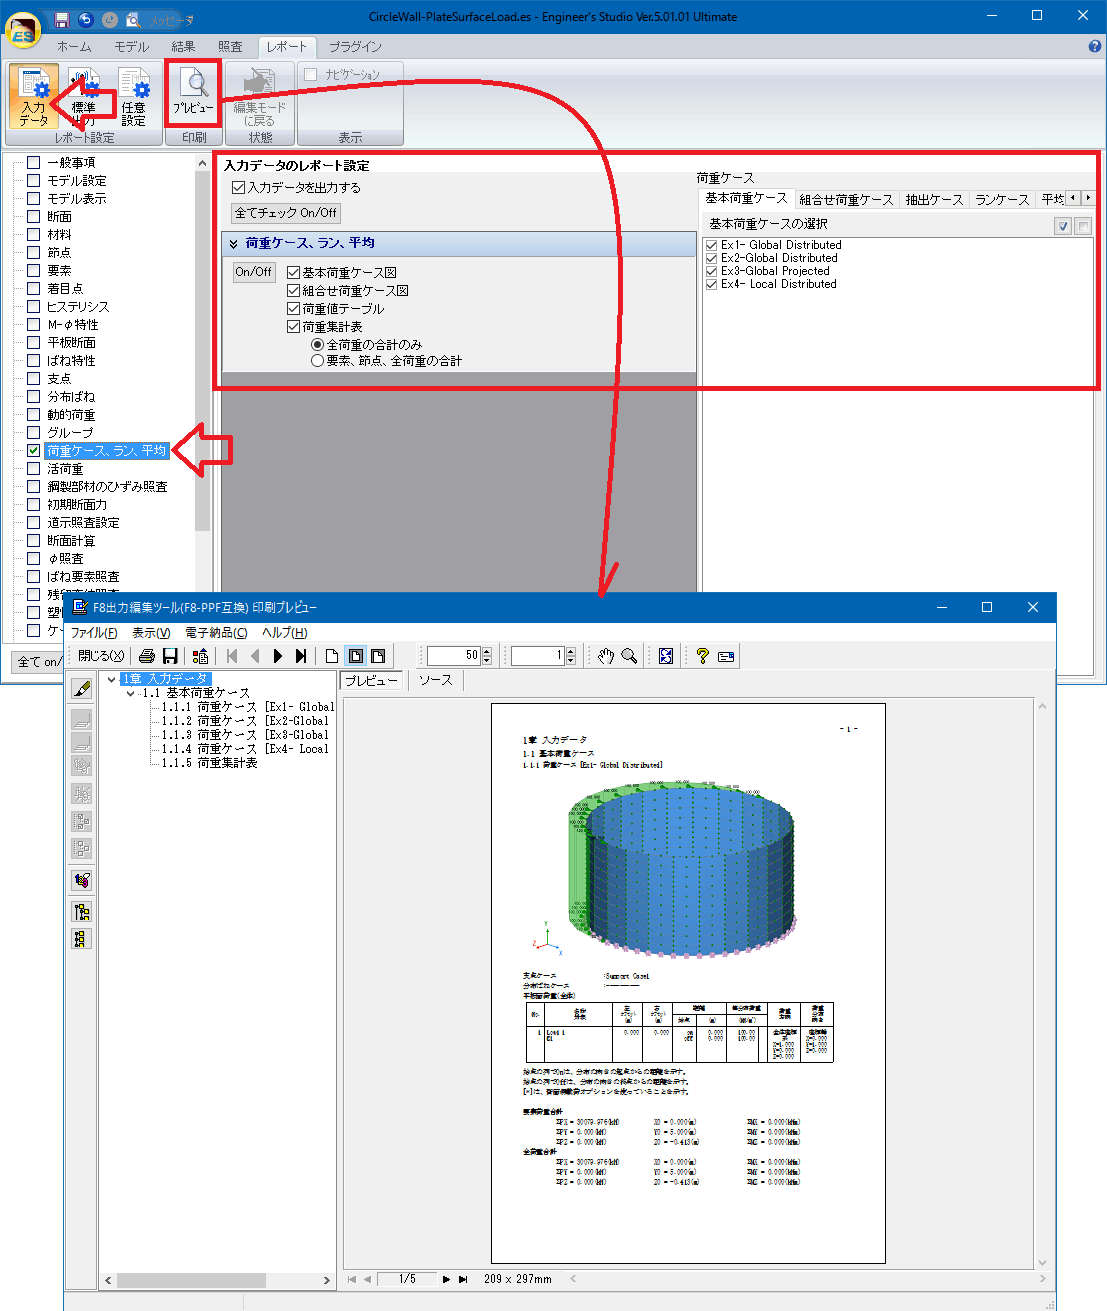
Task: Click 全てチェック On/Off button
Action: click(286, 213)
